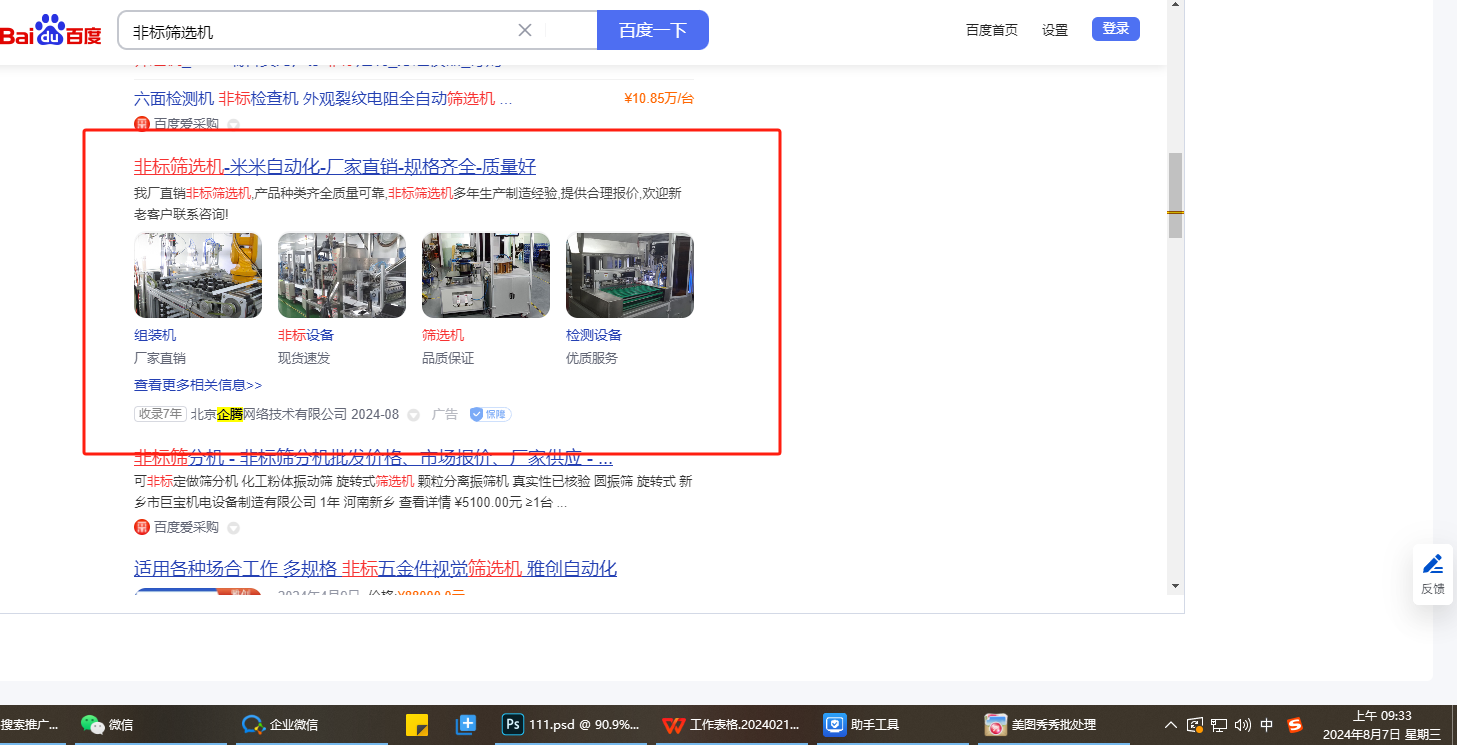This screenshot has width=1457, height=745.
Task: Click the 现货速发 text
Action: click(x=304, y=358)
